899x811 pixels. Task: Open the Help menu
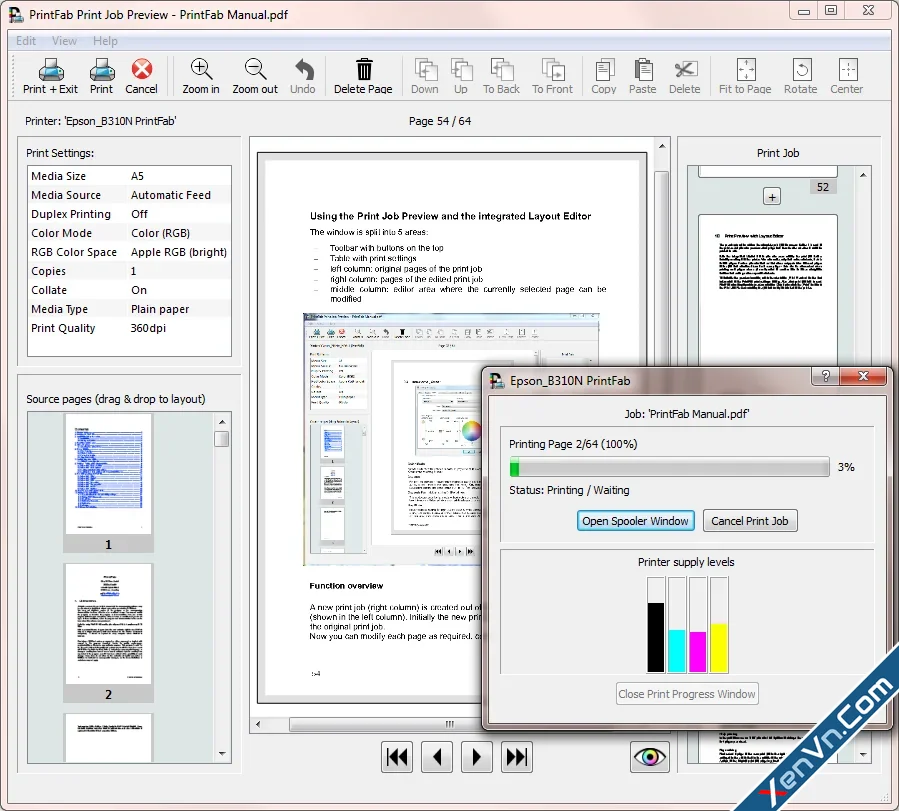click(x=105, y=41)
